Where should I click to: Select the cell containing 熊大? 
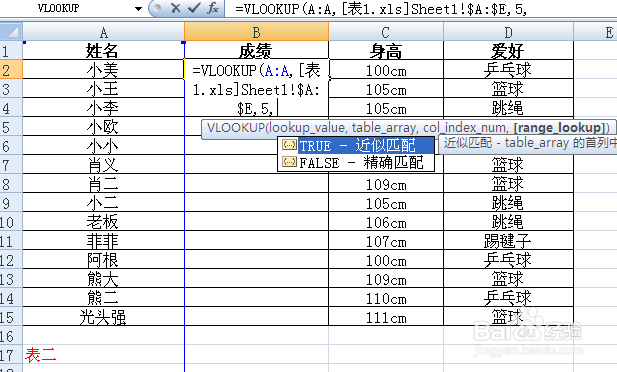pyautogui.click(x=103, y=279)
